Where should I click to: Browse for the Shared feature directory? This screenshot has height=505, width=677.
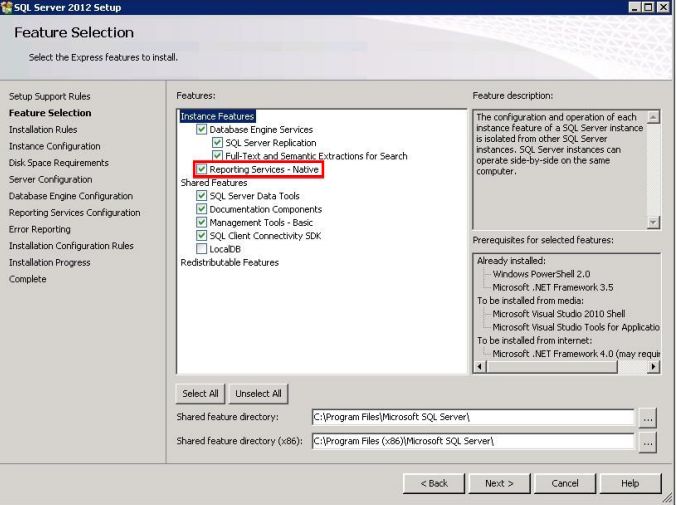click(648, 418)
